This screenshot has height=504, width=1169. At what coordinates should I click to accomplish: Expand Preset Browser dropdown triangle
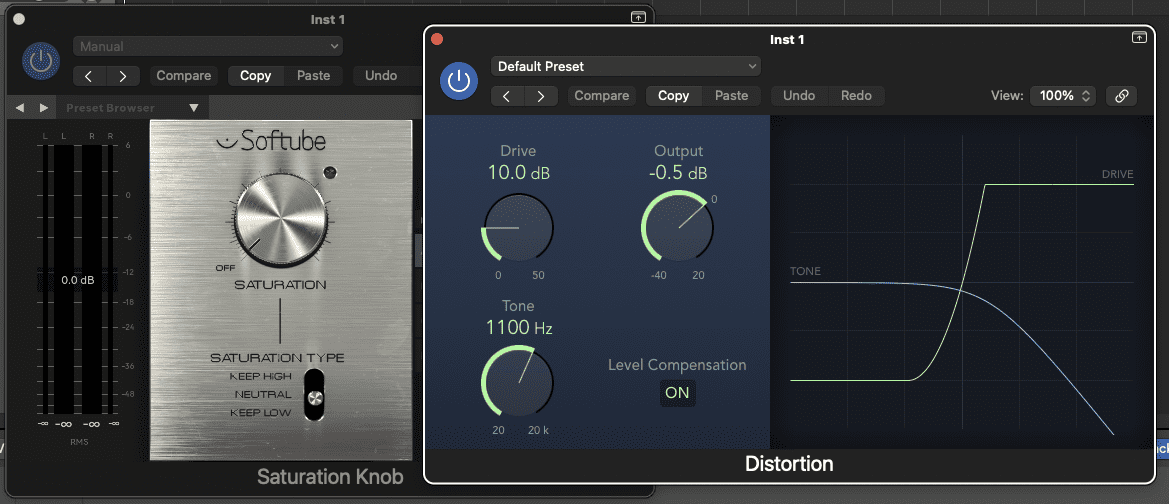point(194,108)
